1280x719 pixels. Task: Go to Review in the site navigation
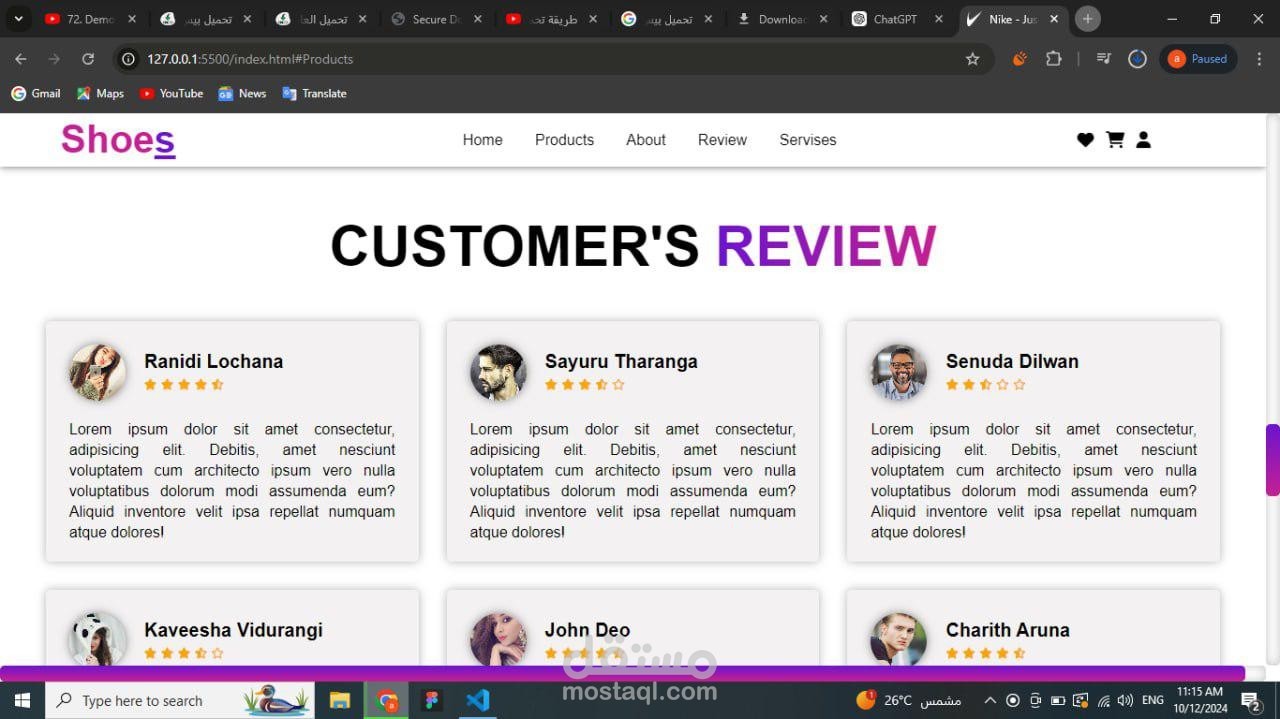[x=722, y=140]
